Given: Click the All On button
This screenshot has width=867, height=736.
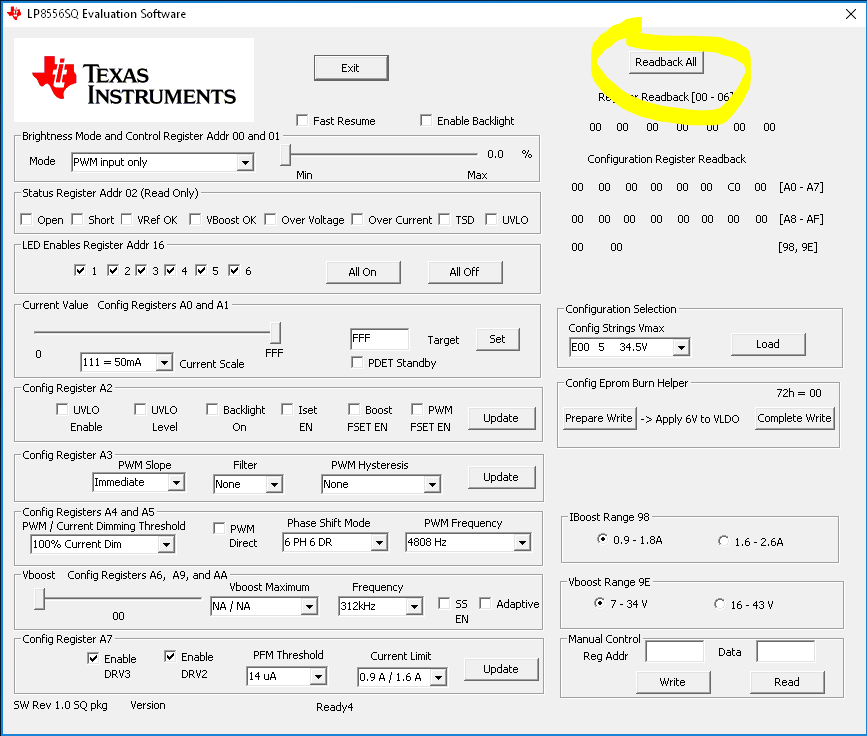Looking at the screenshot, I should click(363, 272).
